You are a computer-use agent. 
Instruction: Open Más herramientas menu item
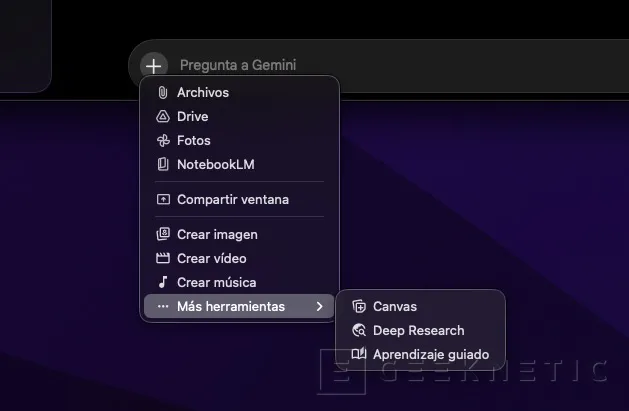pos(239,306)
